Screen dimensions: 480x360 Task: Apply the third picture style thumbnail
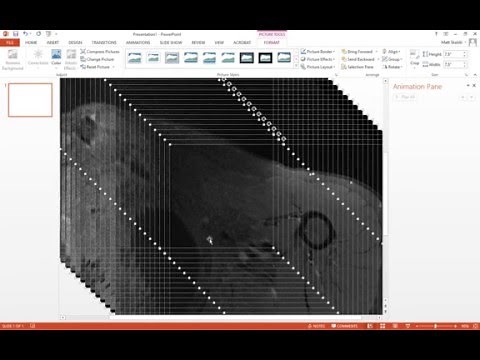pyautogui.click(x=172, y=58)
